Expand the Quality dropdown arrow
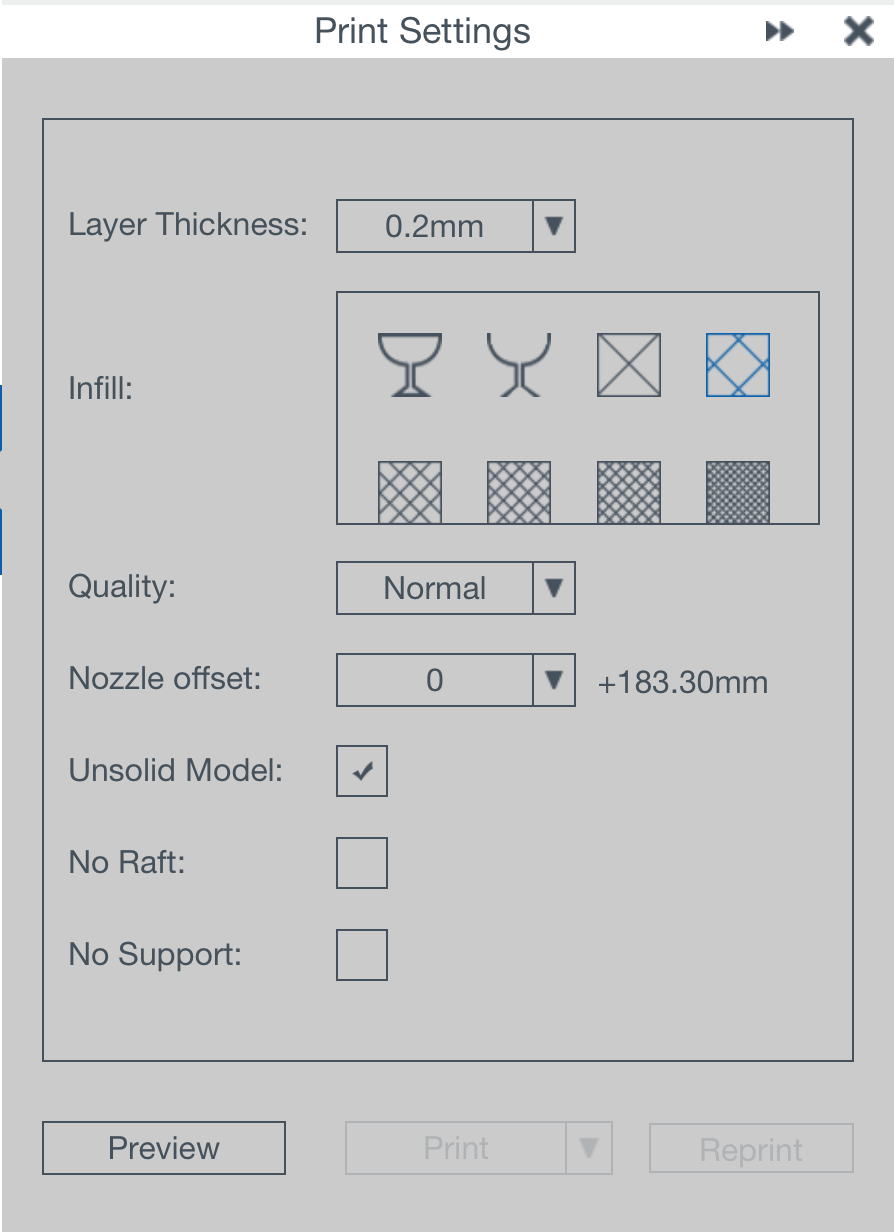The image size is (894, 1232). tap(554, 588)
